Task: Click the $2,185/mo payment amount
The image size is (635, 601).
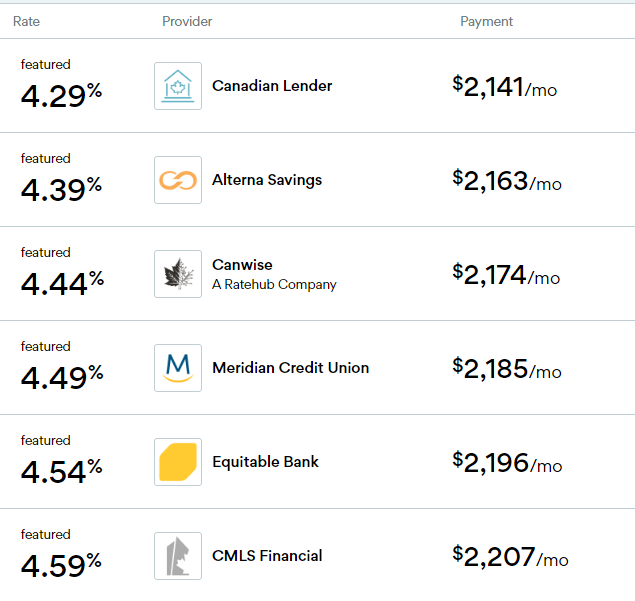Action: click(507, 369)
